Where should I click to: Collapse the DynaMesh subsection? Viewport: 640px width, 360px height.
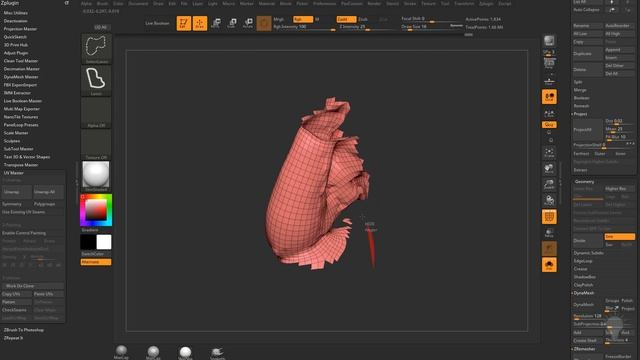point(584,293)
